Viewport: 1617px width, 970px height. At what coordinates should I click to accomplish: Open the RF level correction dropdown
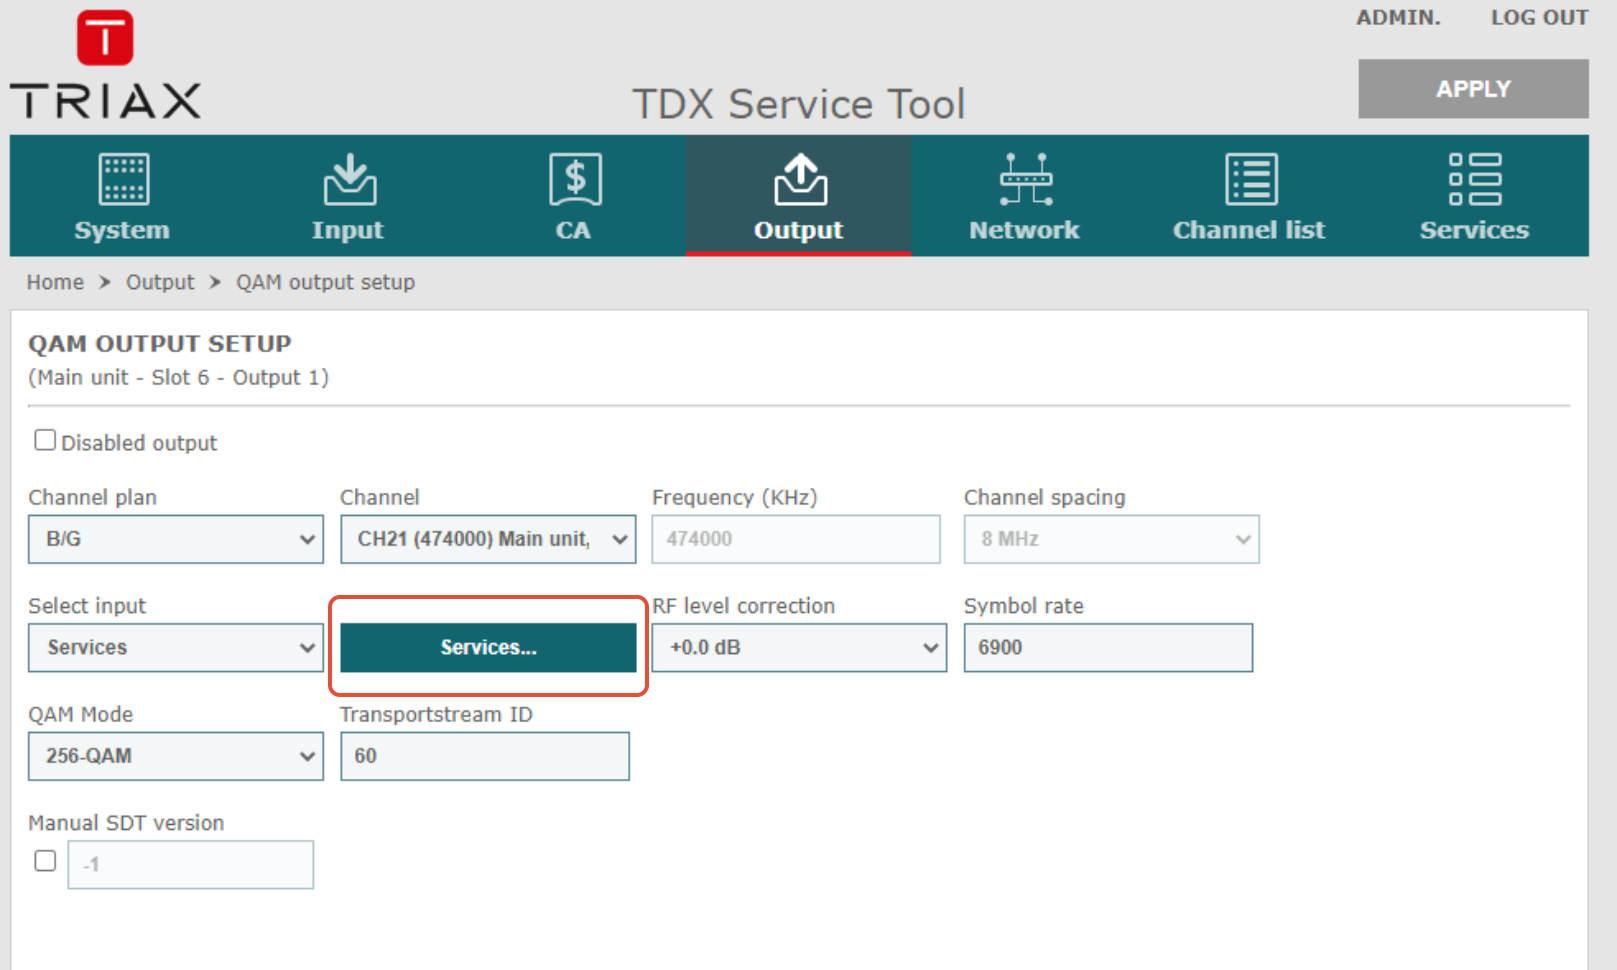click(x=799, y=647)
